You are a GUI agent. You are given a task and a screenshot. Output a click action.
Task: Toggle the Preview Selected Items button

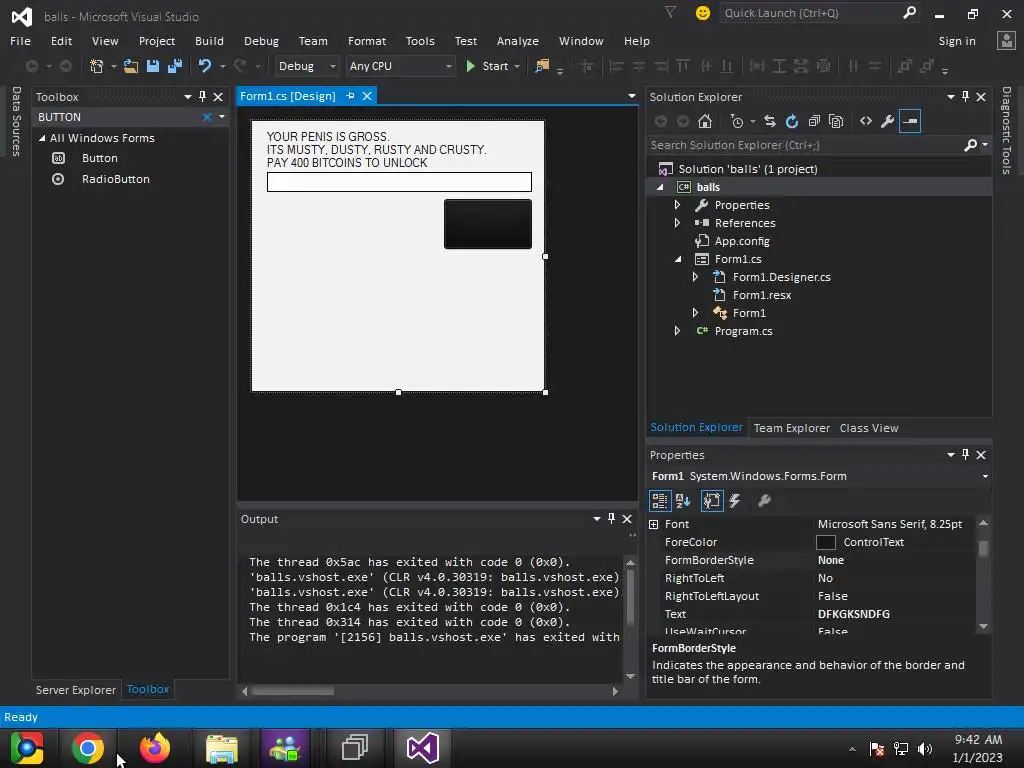pos(910,121)
